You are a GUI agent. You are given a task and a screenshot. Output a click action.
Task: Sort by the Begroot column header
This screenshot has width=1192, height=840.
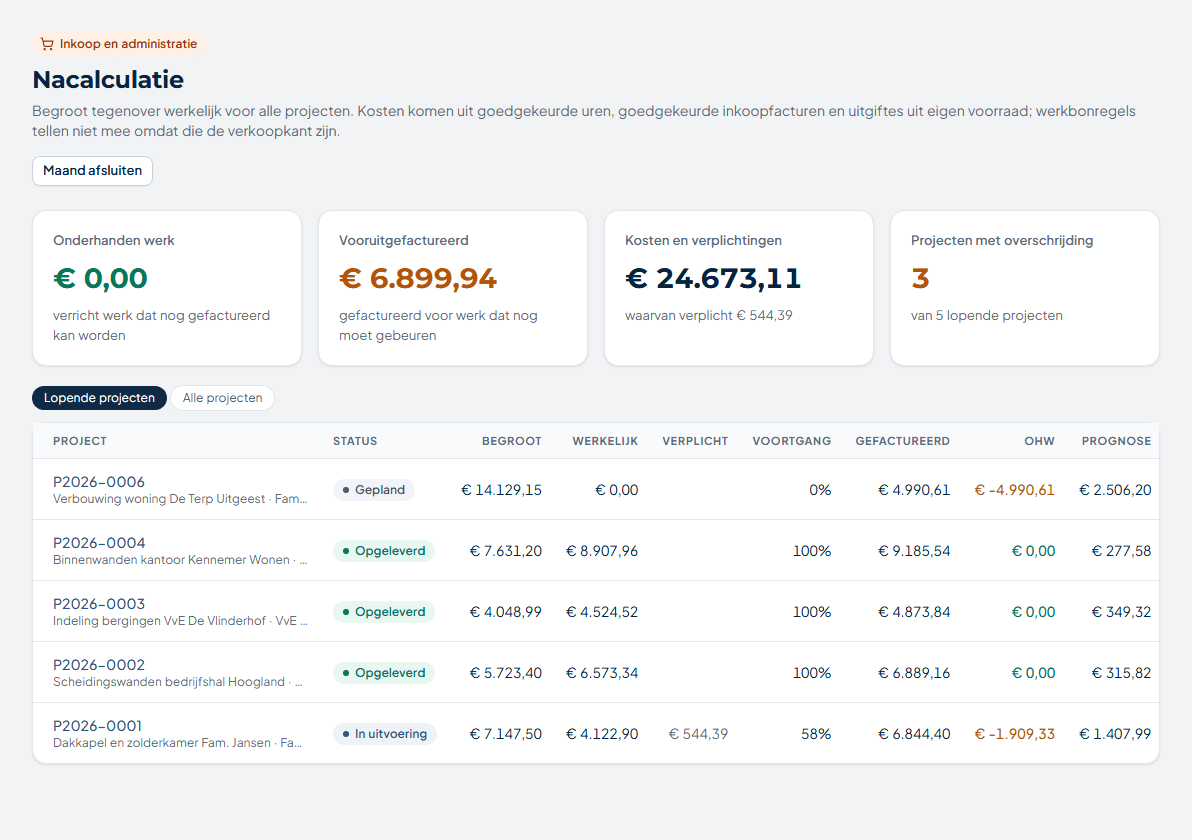coord(512,441)
